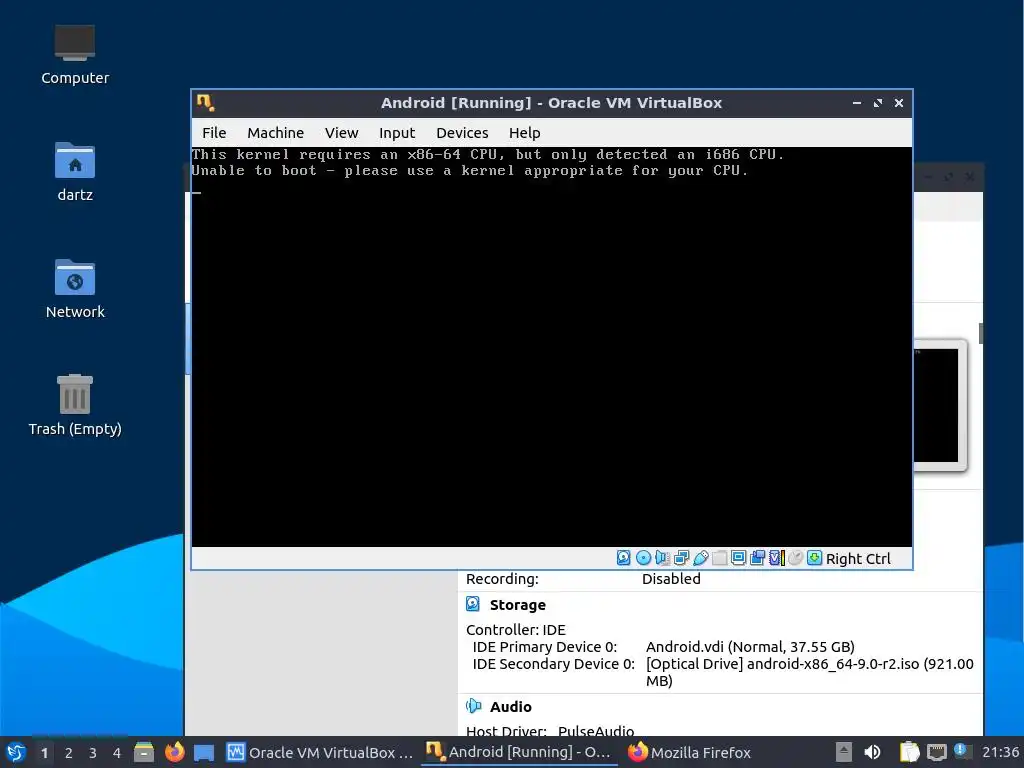1024x768 pixels.
Task: Launch Firefox from taskbar quick launch icon
Action: tap(174, 752)
